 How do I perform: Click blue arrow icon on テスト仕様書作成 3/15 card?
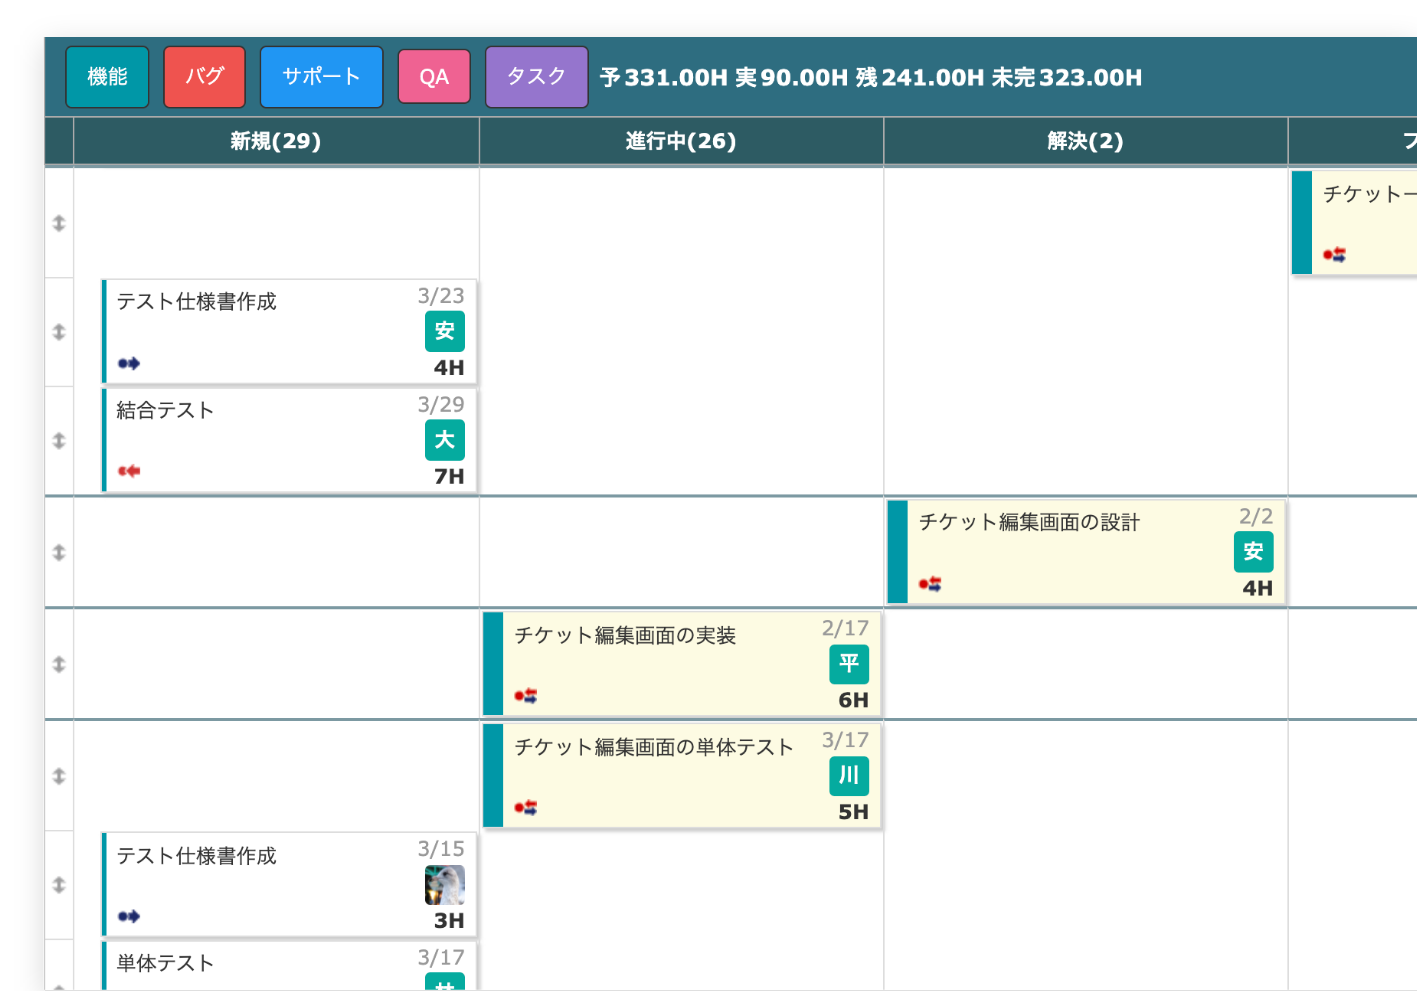click(129, 917)
